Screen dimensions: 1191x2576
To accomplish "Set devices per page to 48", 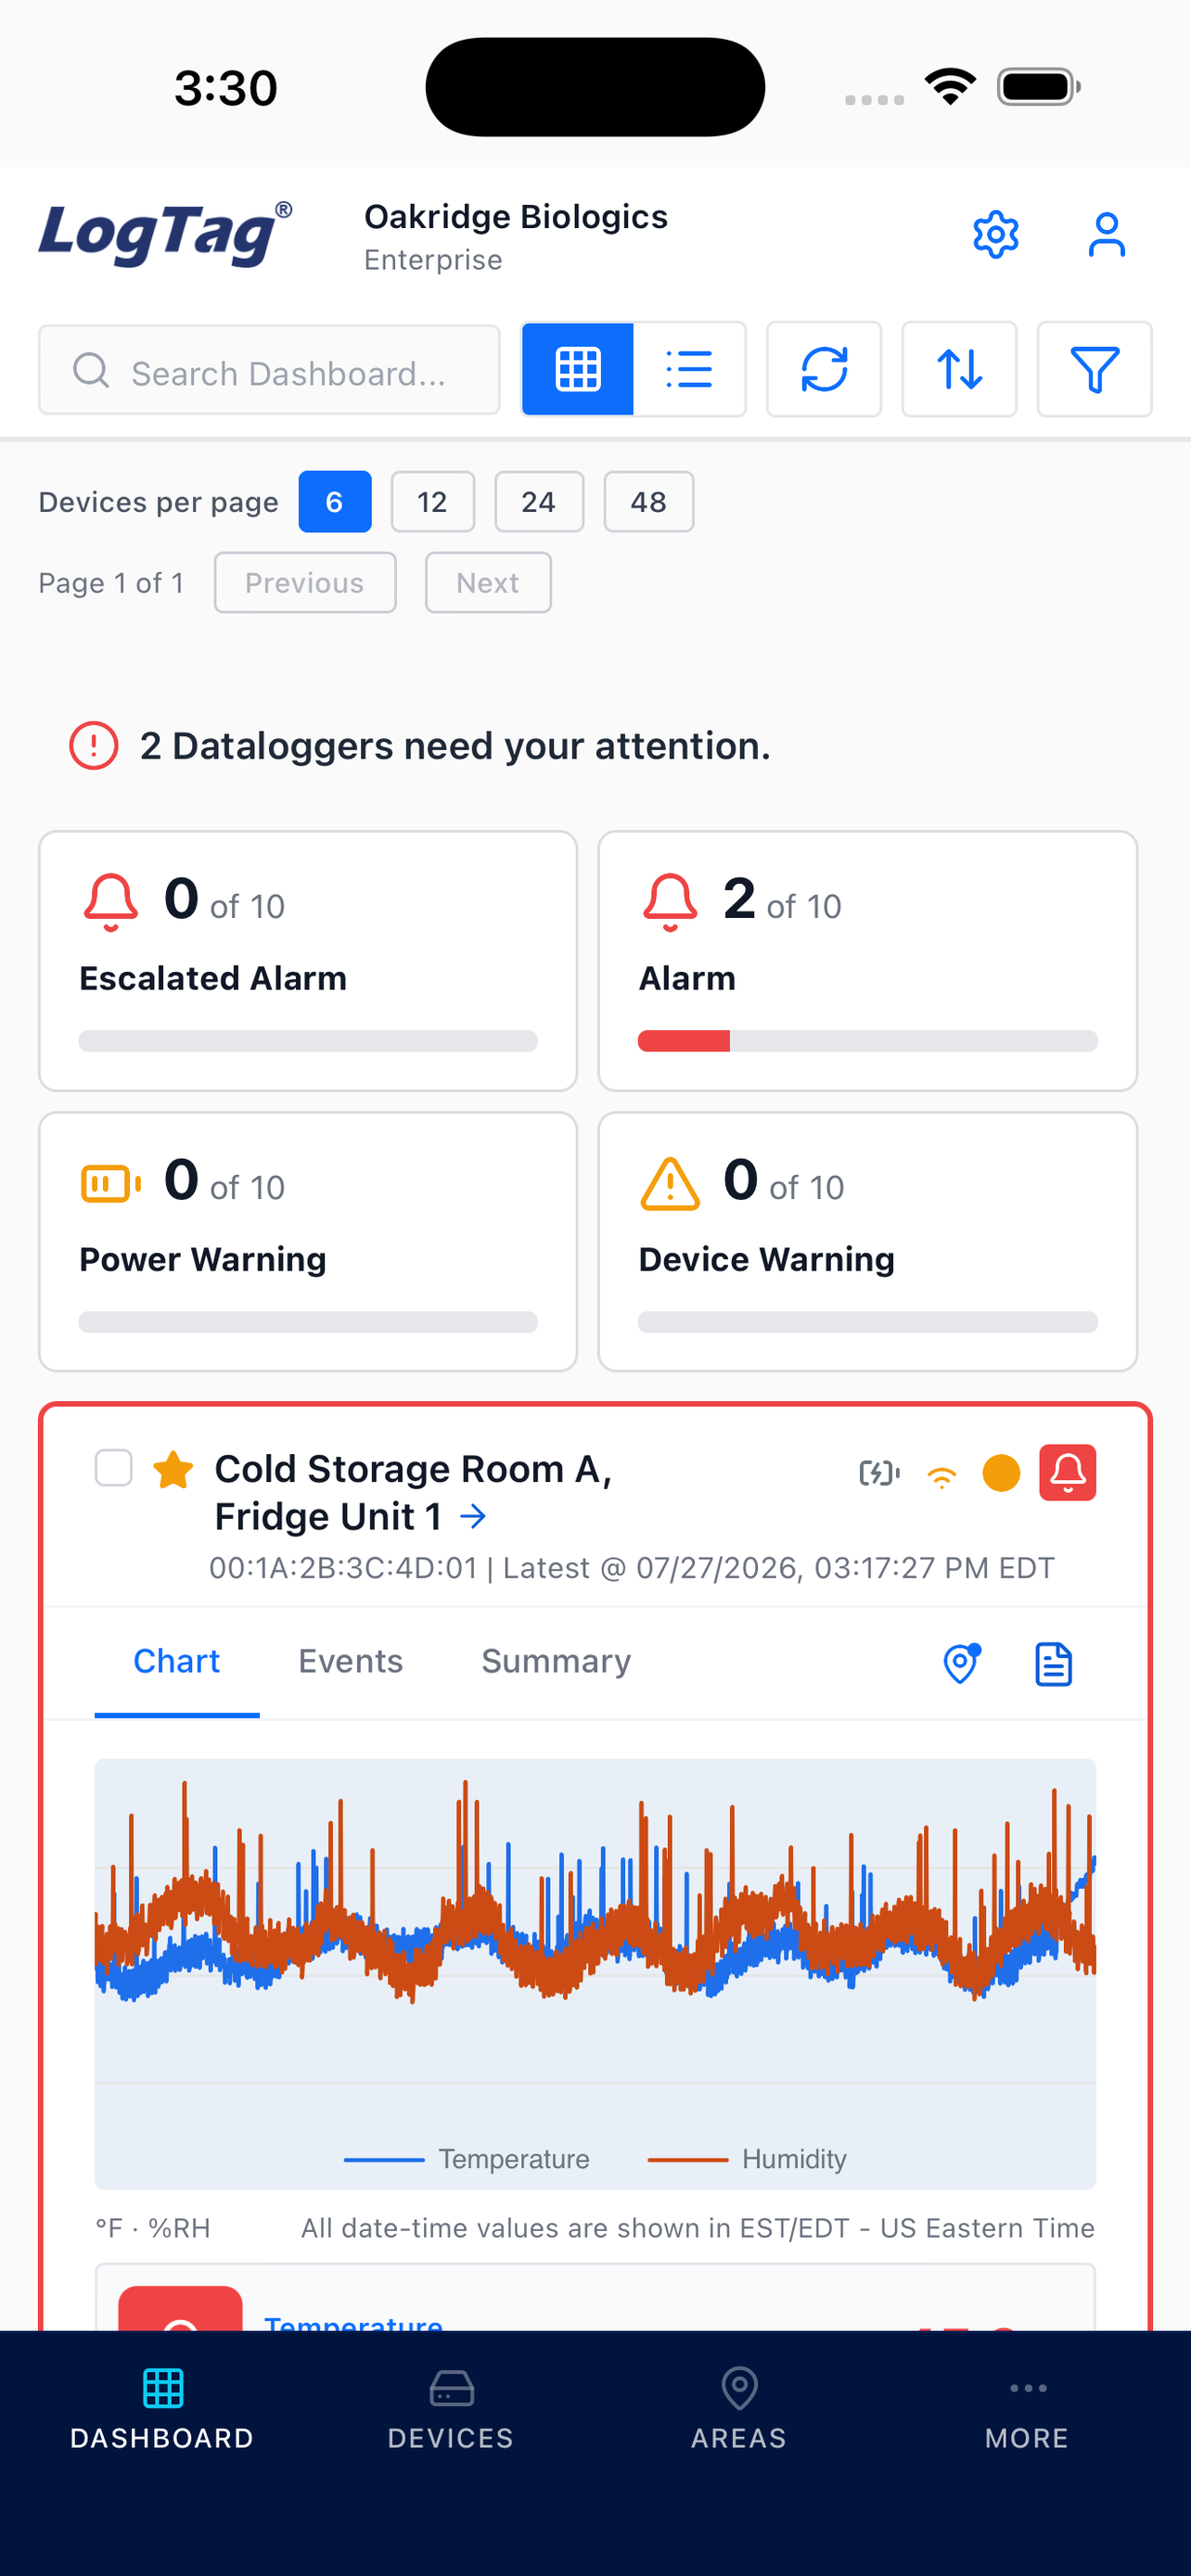I will tap(648, 502).
